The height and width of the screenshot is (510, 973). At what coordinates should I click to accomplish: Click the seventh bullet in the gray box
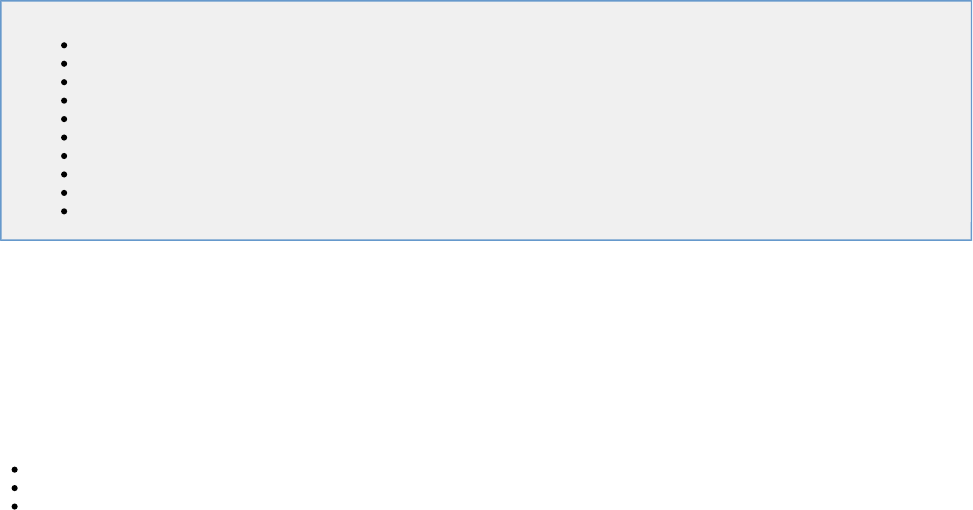(x=64, y=156)
